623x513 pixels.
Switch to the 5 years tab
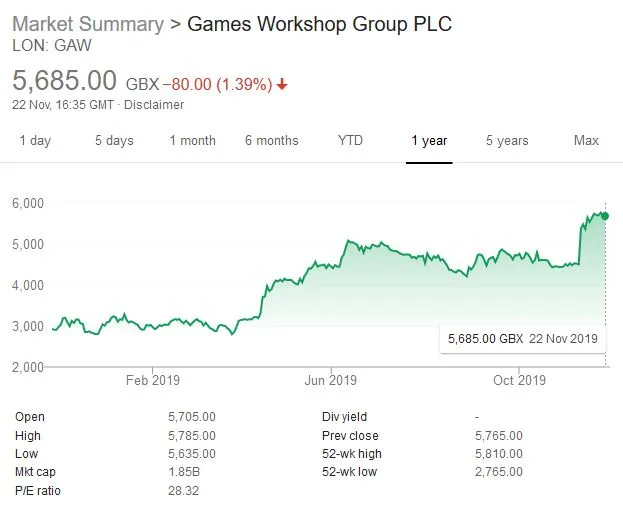coord(507,141)
